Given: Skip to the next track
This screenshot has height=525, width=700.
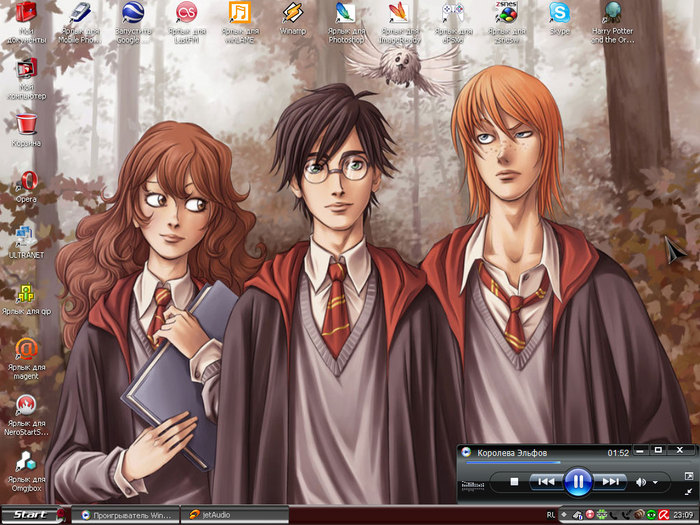Looking at the screenshot, I should click(609, 482).
